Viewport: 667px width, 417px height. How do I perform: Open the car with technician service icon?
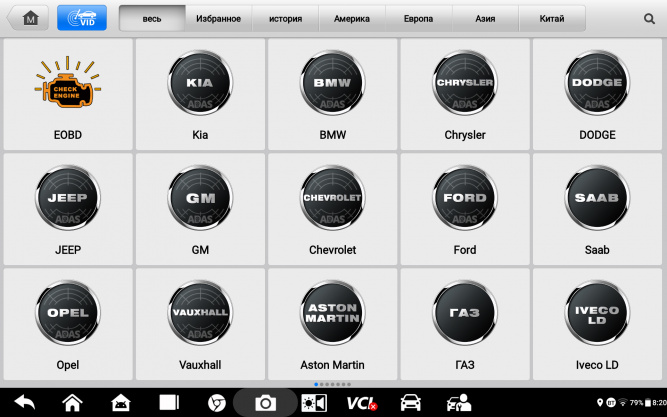click(459, 403)
